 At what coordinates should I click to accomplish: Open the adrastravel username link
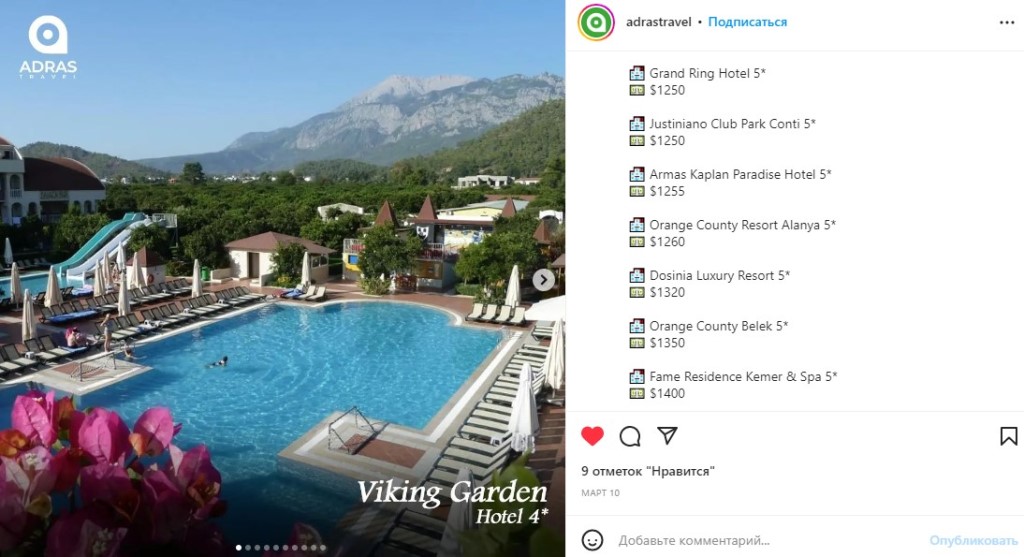(658, 22)
